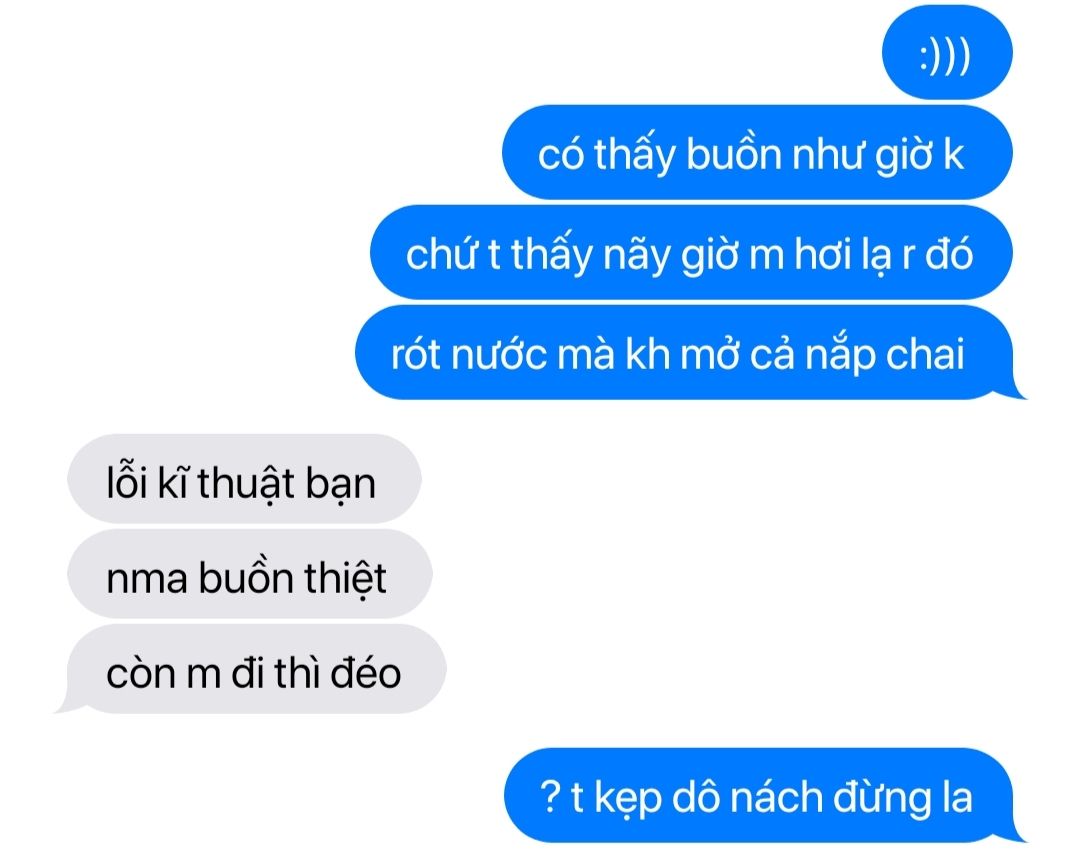Select the "? t kẹp dô nách" message
The height and width of the screenshot is (854, 1080).
click(x=765, y=795)
